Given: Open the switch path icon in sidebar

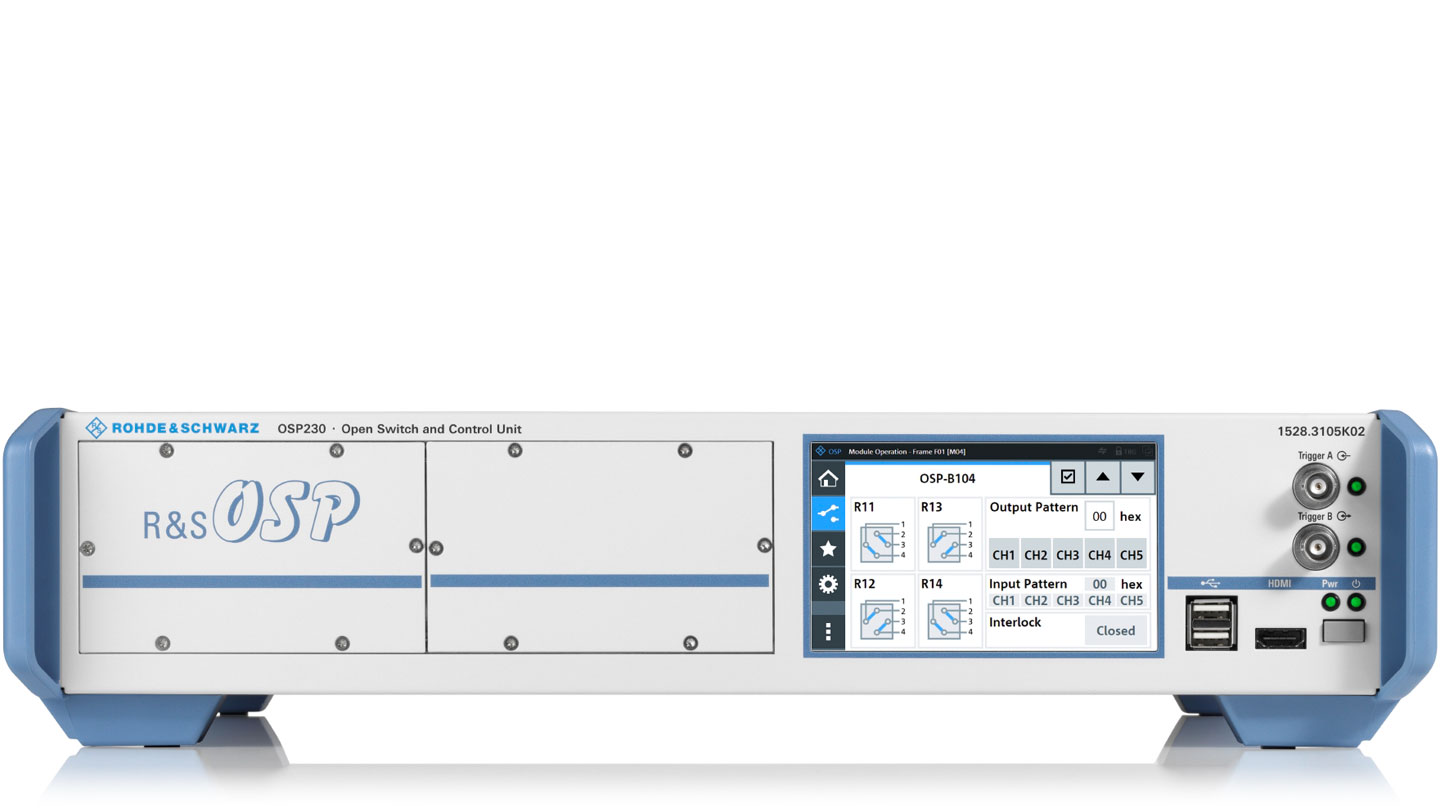Looking at the screenshot, I should pos(828,514).
